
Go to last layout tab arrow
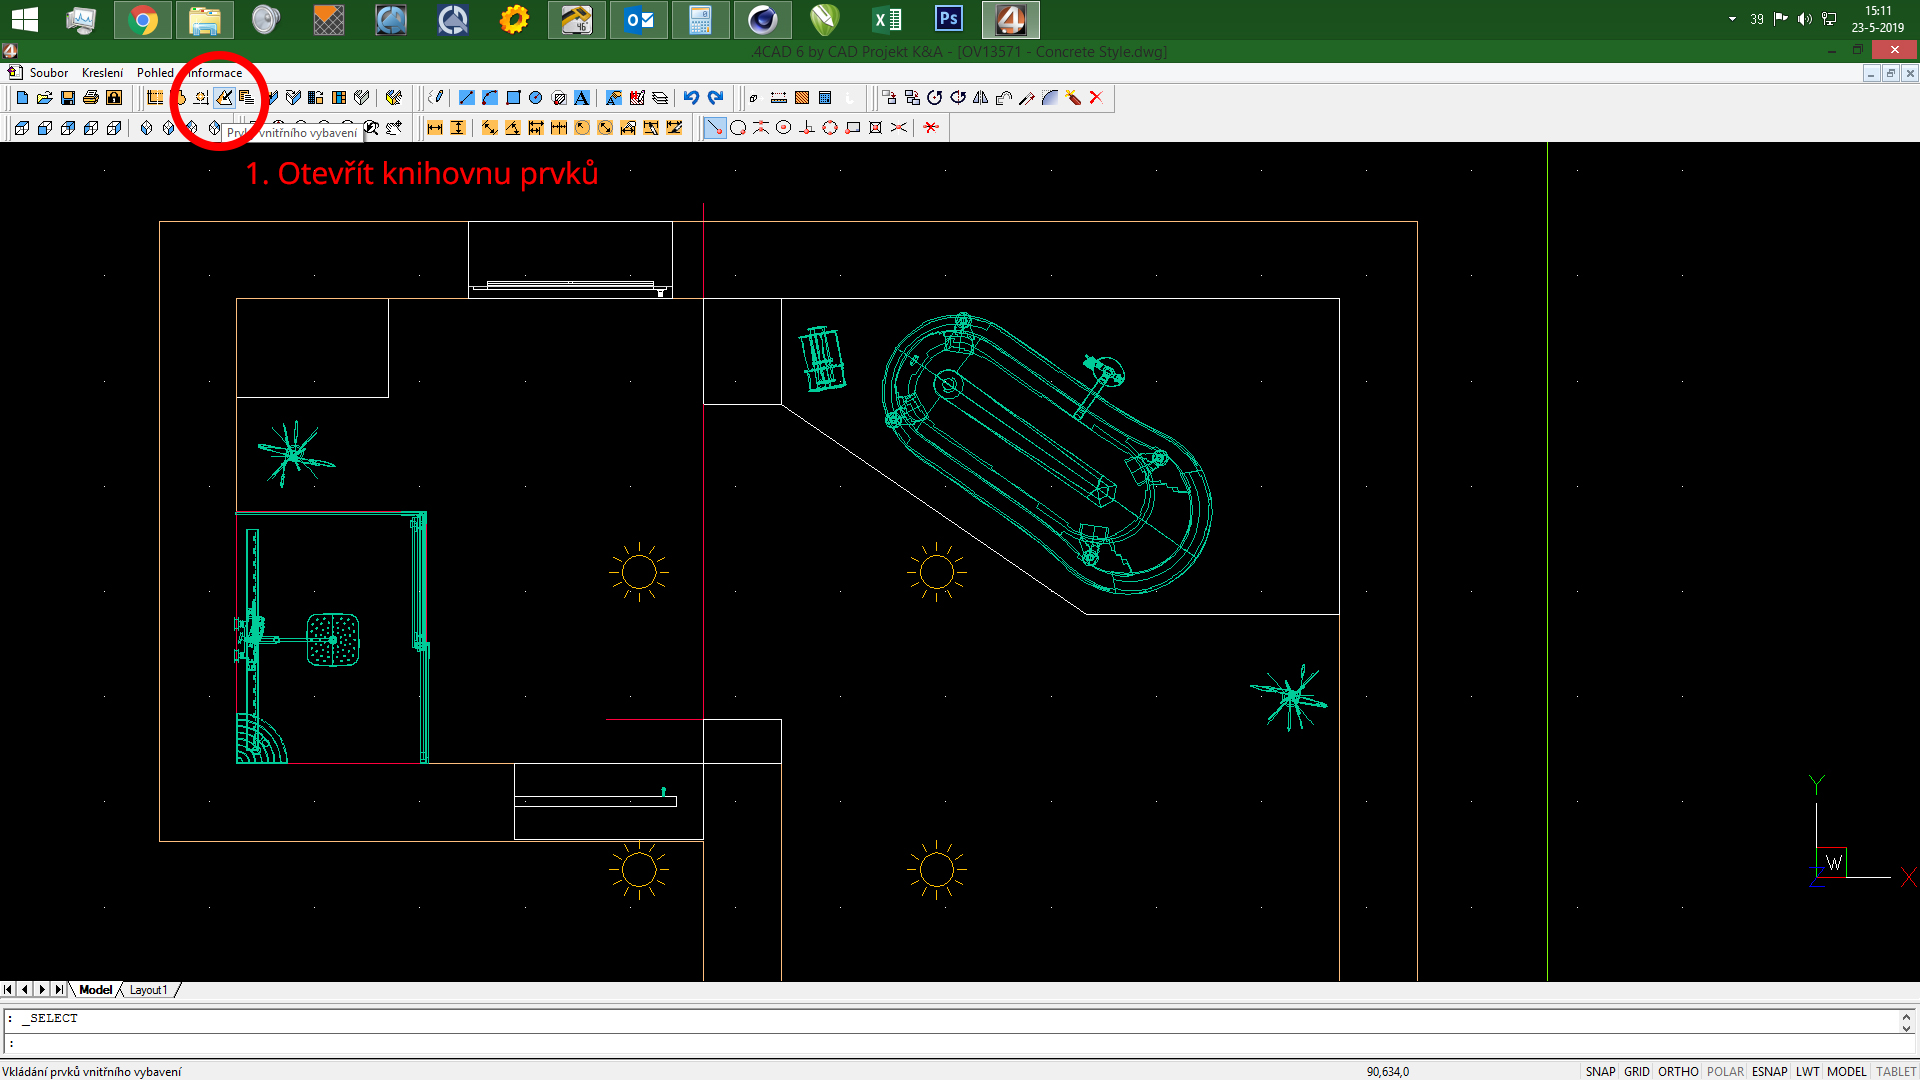(59, 990)
